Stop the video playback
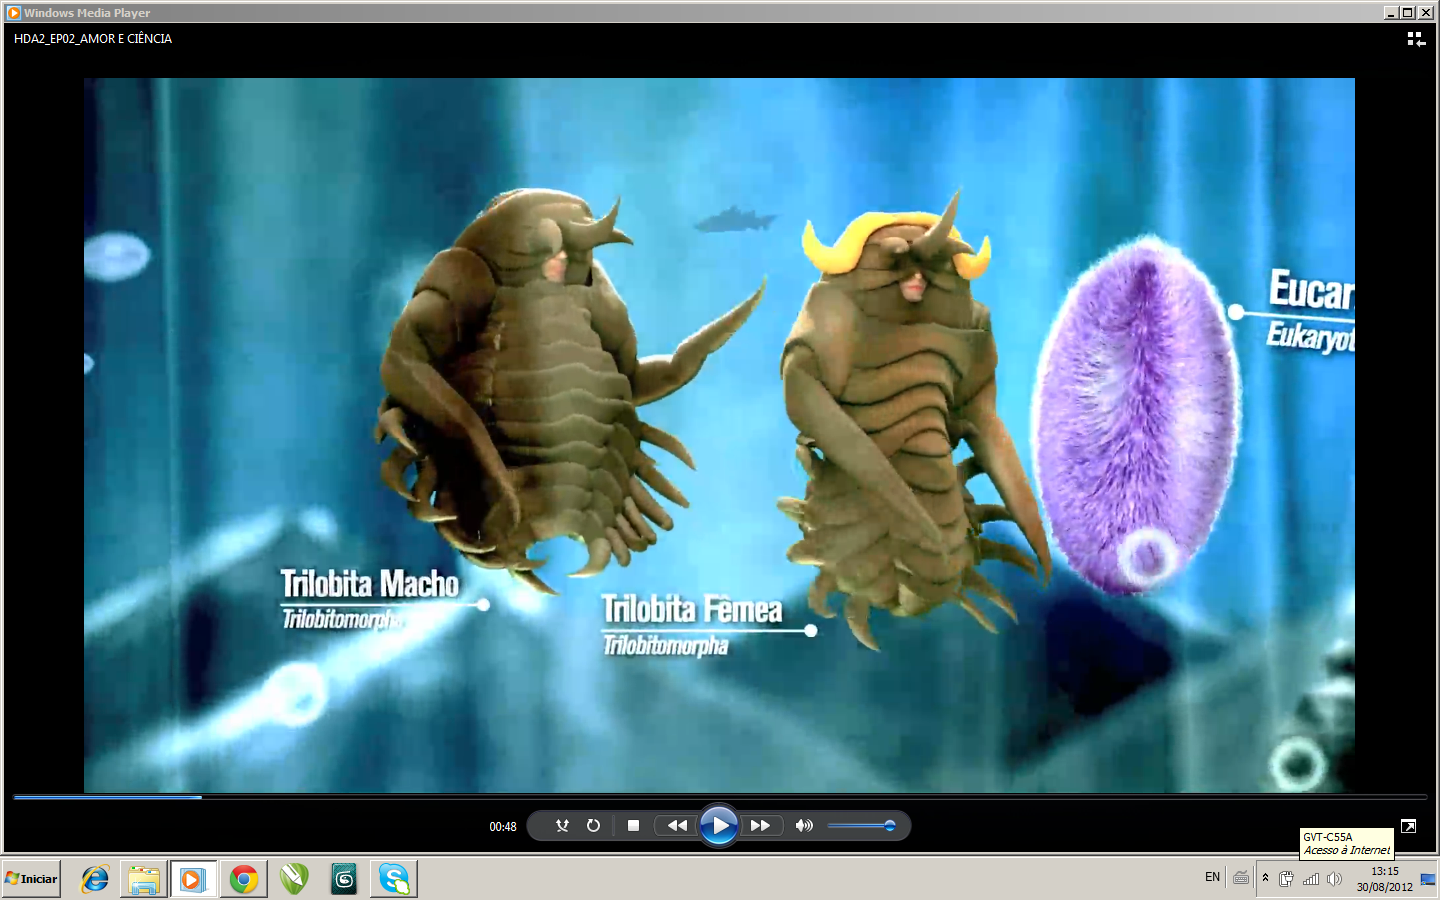 pyautogui.click(x=633, y=826)
